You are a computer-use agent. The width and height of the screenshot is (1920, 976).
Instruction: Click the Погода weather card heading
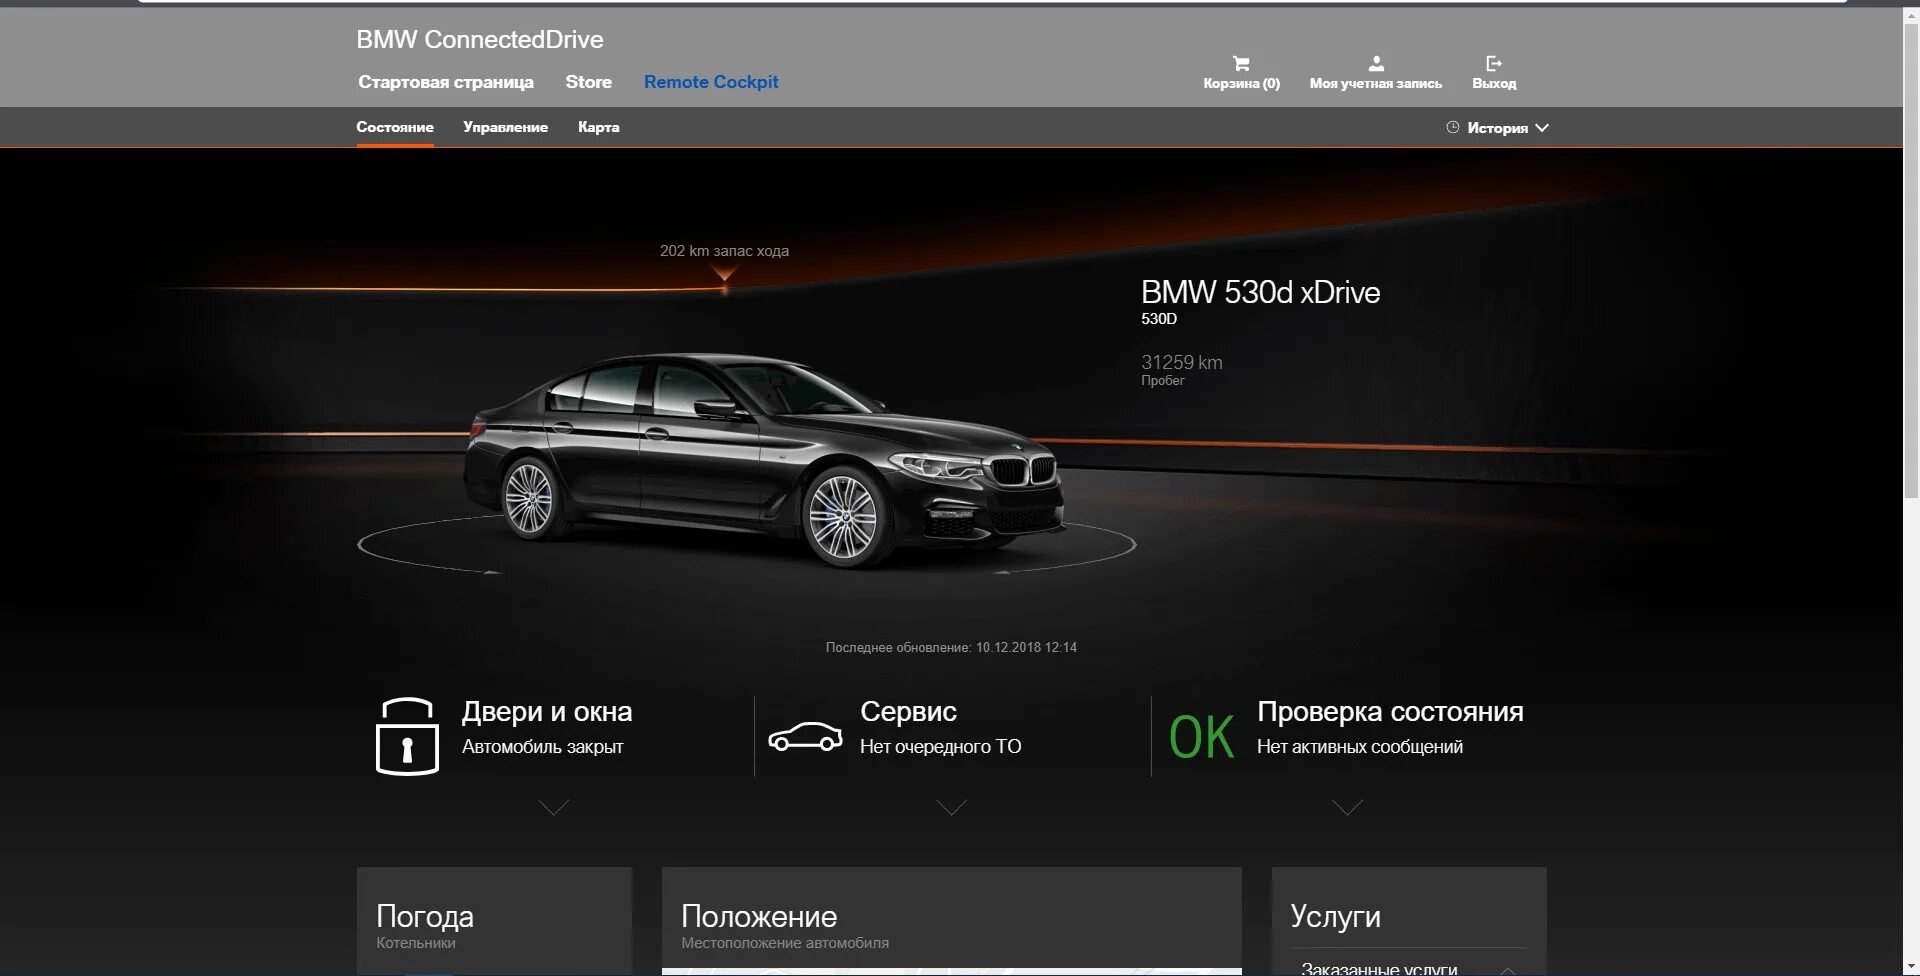point(425,916)
